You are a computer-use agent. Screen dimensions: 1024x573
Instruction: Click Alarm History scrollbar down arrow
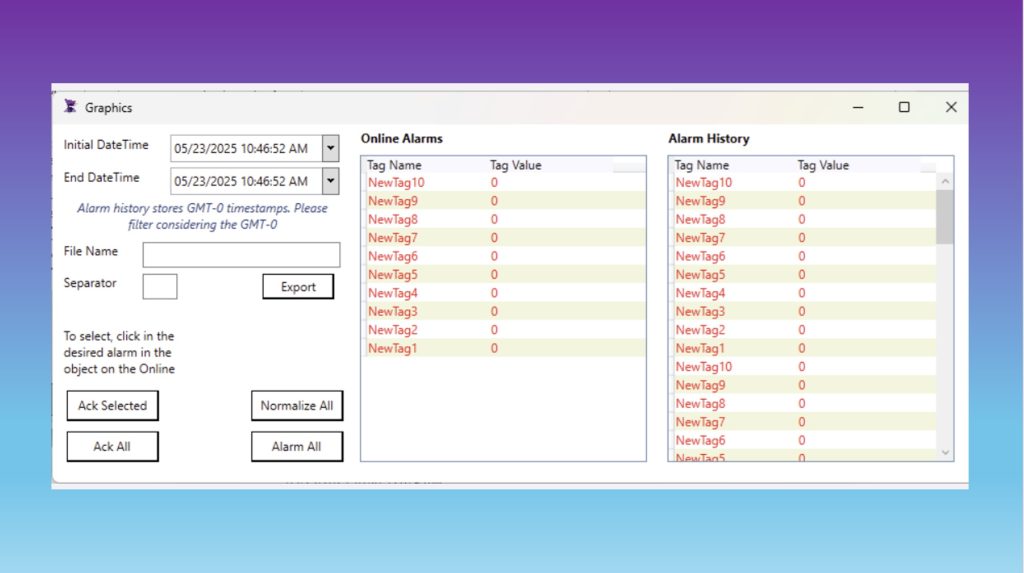point(945,452)
